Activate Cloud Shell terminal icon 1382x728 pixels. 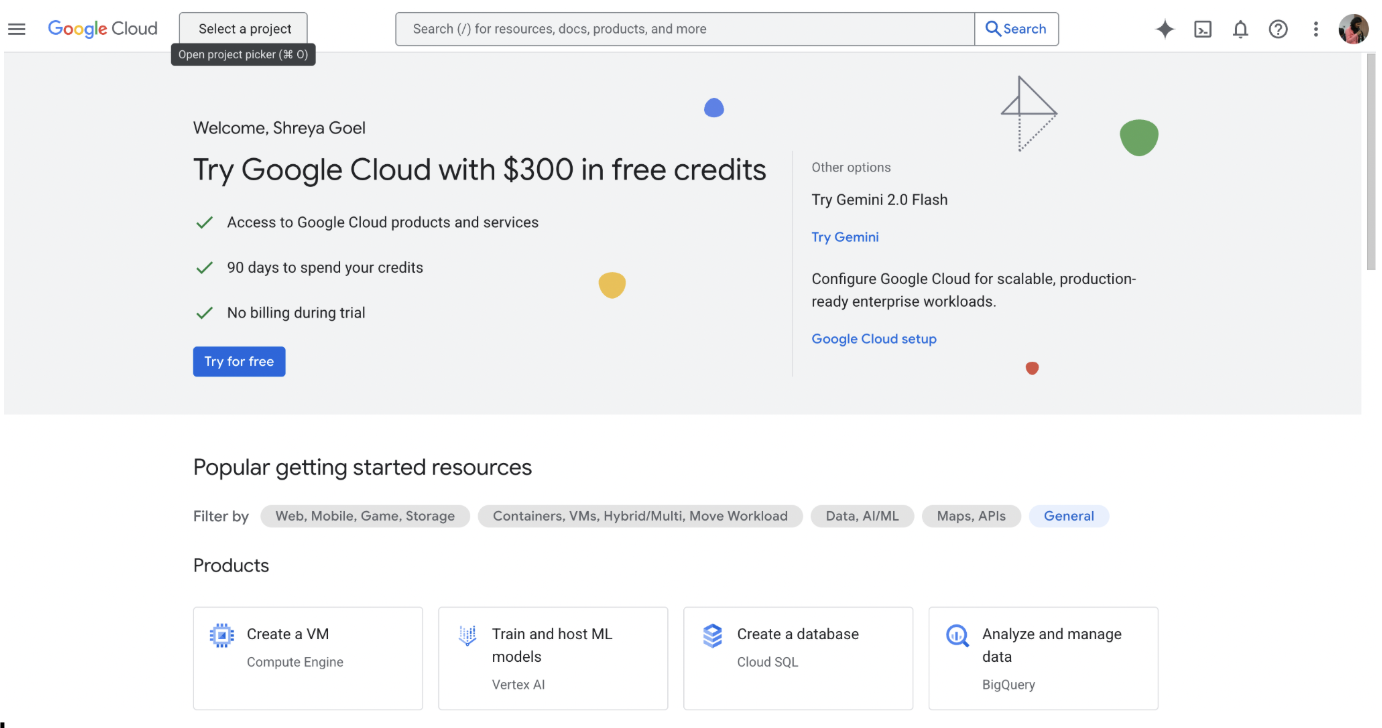click(x=1203, y=29)
